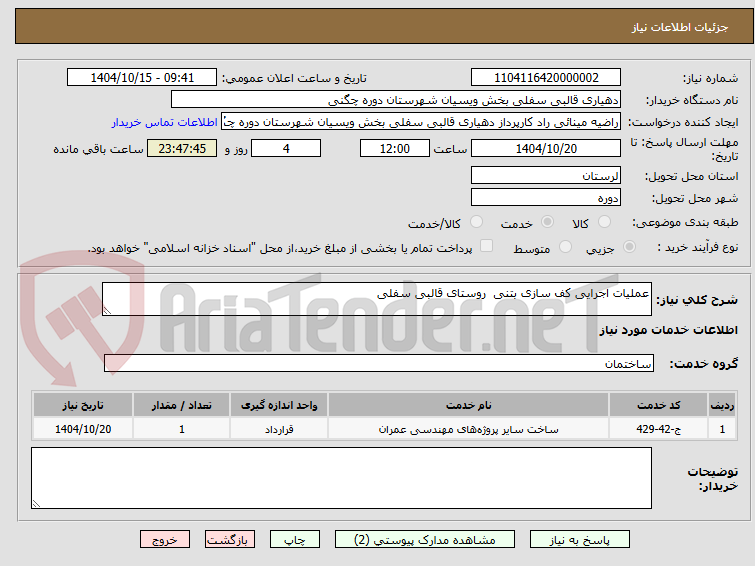Viewport: 755px width, 566px height.
Task: Click the نام خدمت column header
Action: pyautogui.click(x=469, y=405)
